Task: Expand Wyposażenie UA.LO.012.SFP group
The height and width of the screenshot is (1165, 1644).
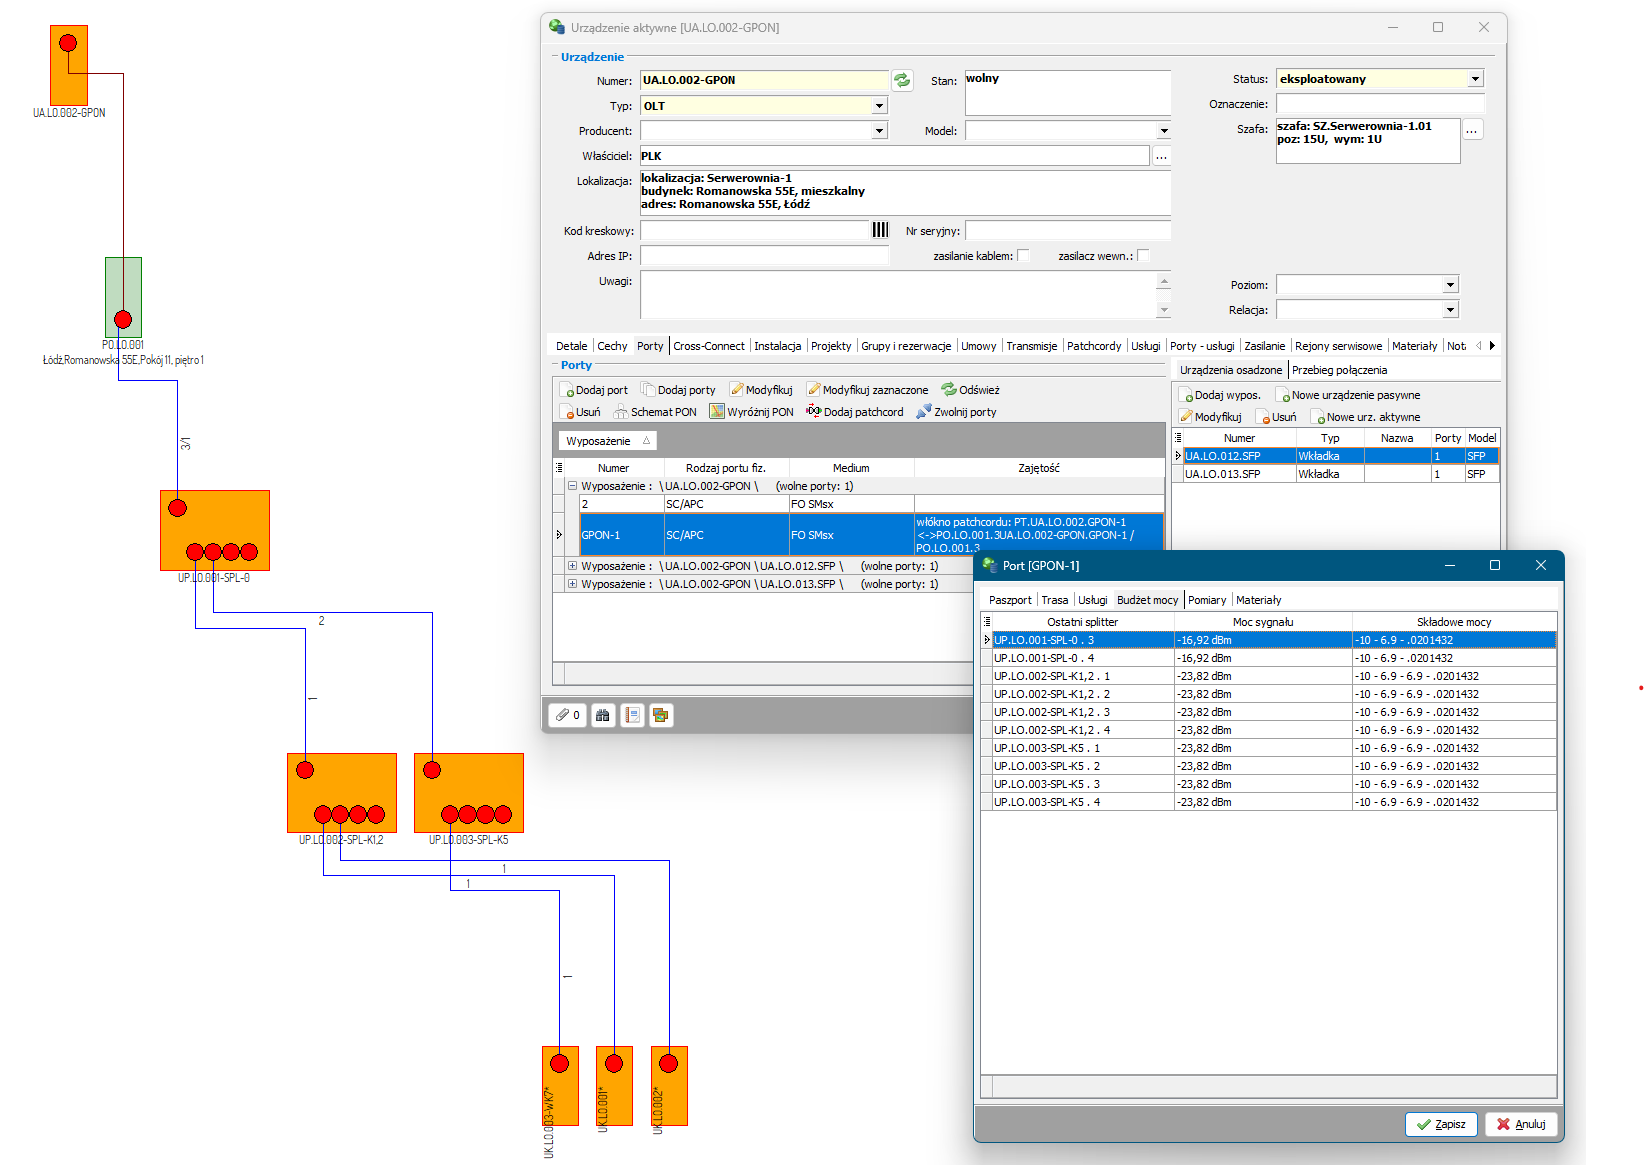Action: click(x=573, y=566)
